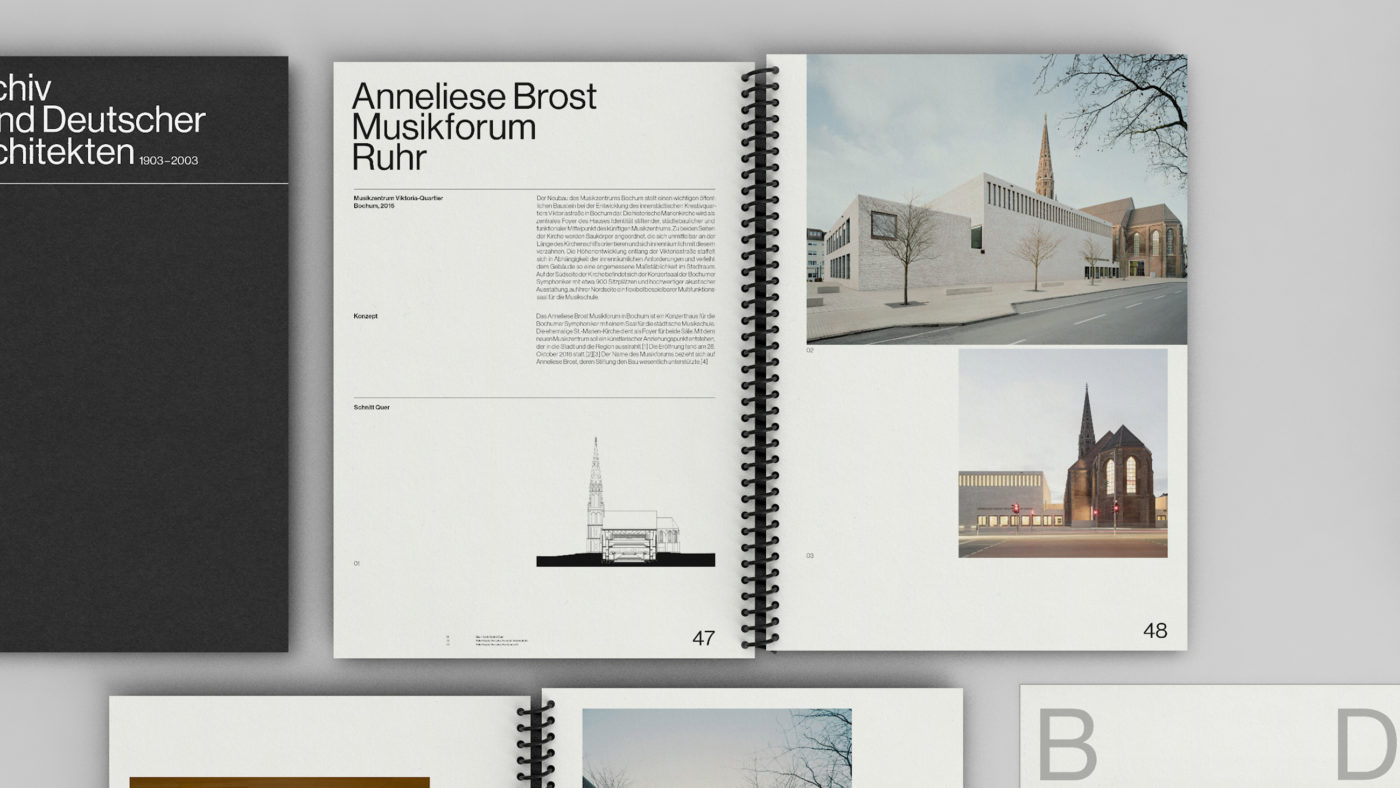This screenshot has height=788, width=1400.
Task: Click the image caption number '02'
Action: point(811,351)
